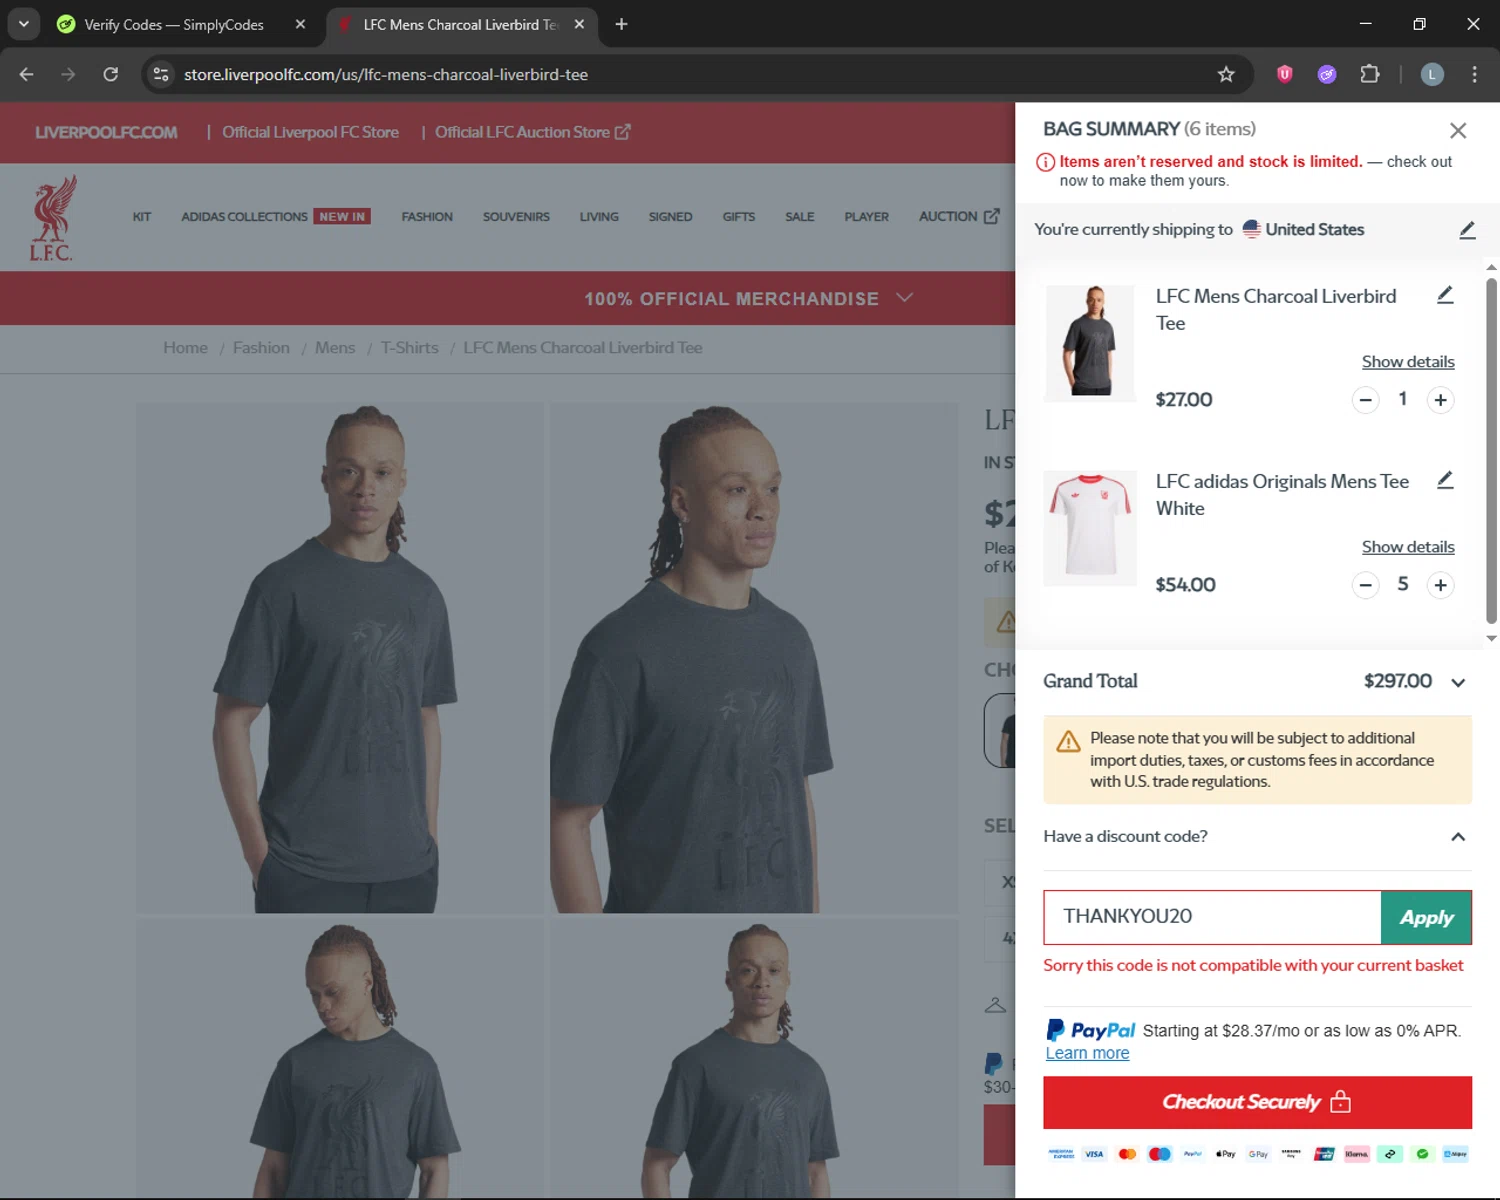Open the SOUVENIRS menu
The height and width of the screenshot is (1200, 1500).
click(x=516, y=217)
